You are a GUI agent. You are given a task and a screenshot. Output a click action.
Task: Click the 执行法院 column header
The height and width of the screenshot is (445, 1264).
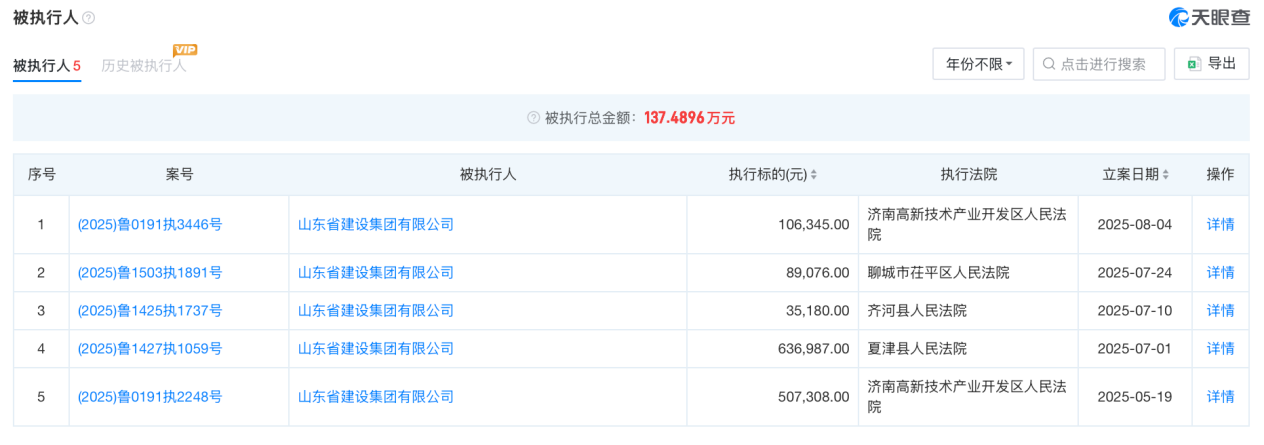pyautogui.click(x=968, y=175)
